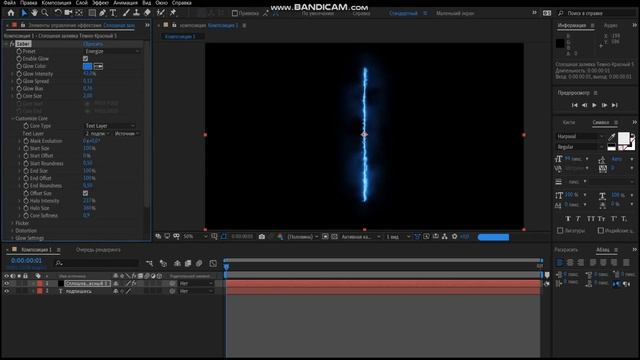This screenshot has width=640, height=360.
Task: Select the Type text tool
Action: point(113,13)
